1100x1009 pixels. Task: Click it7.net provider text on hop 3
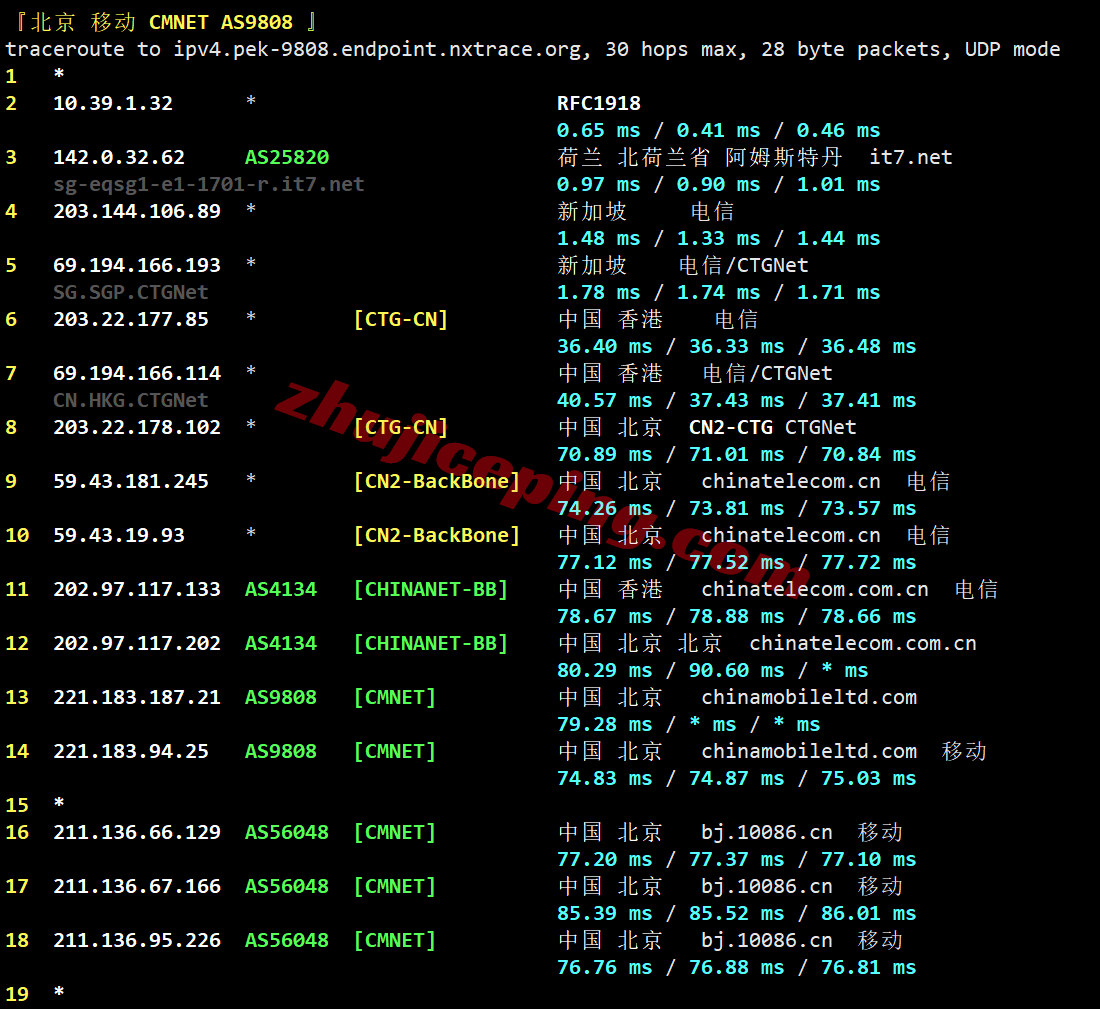(x=911, y=157)
